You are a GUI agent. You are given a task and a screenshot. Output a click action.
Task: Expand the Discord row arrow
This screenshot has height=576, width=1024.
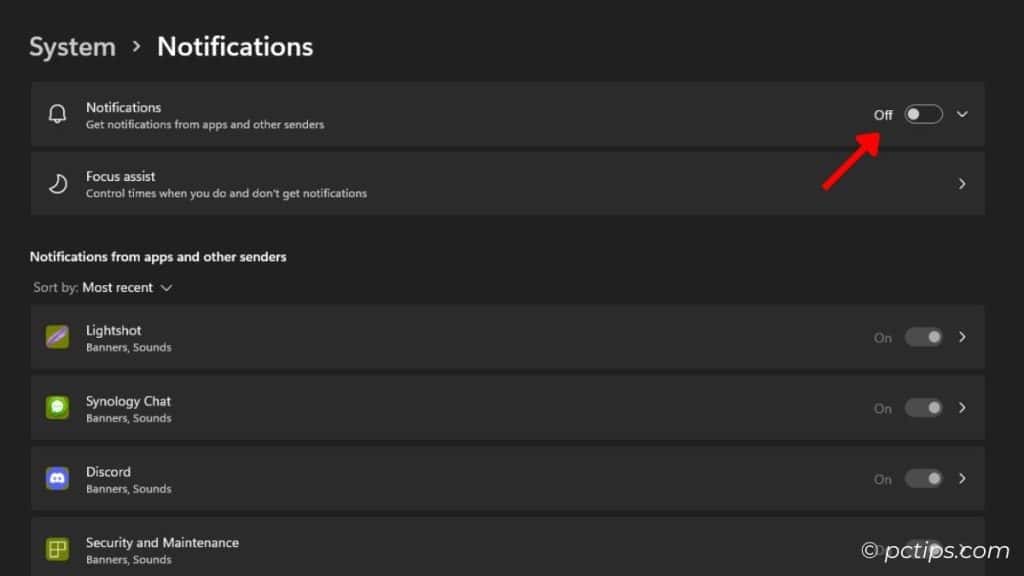point(961,479)
